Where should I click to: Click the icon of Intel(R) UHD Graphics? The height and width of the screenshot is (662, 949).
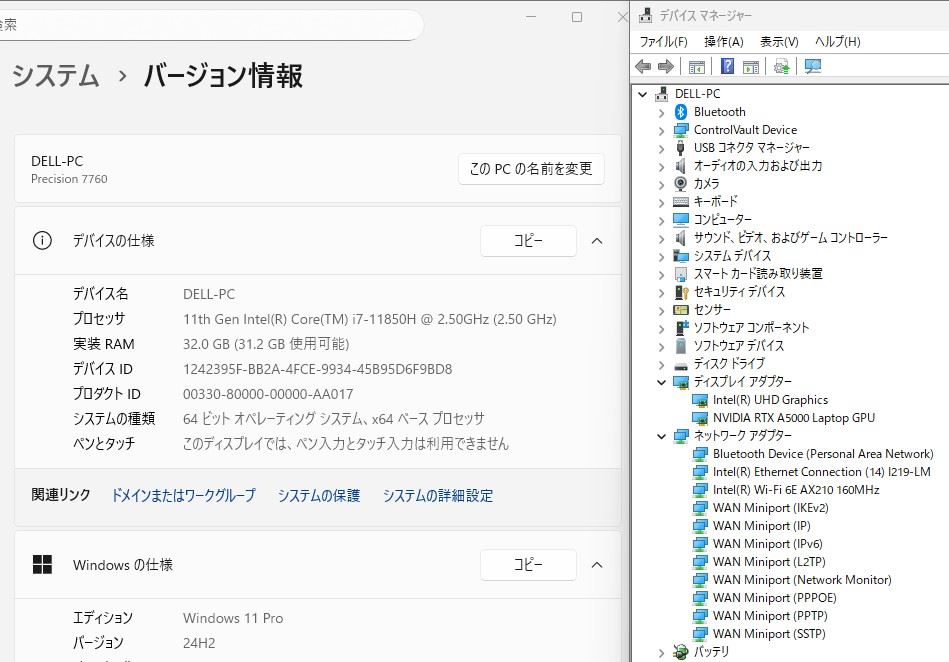point(700,400)
